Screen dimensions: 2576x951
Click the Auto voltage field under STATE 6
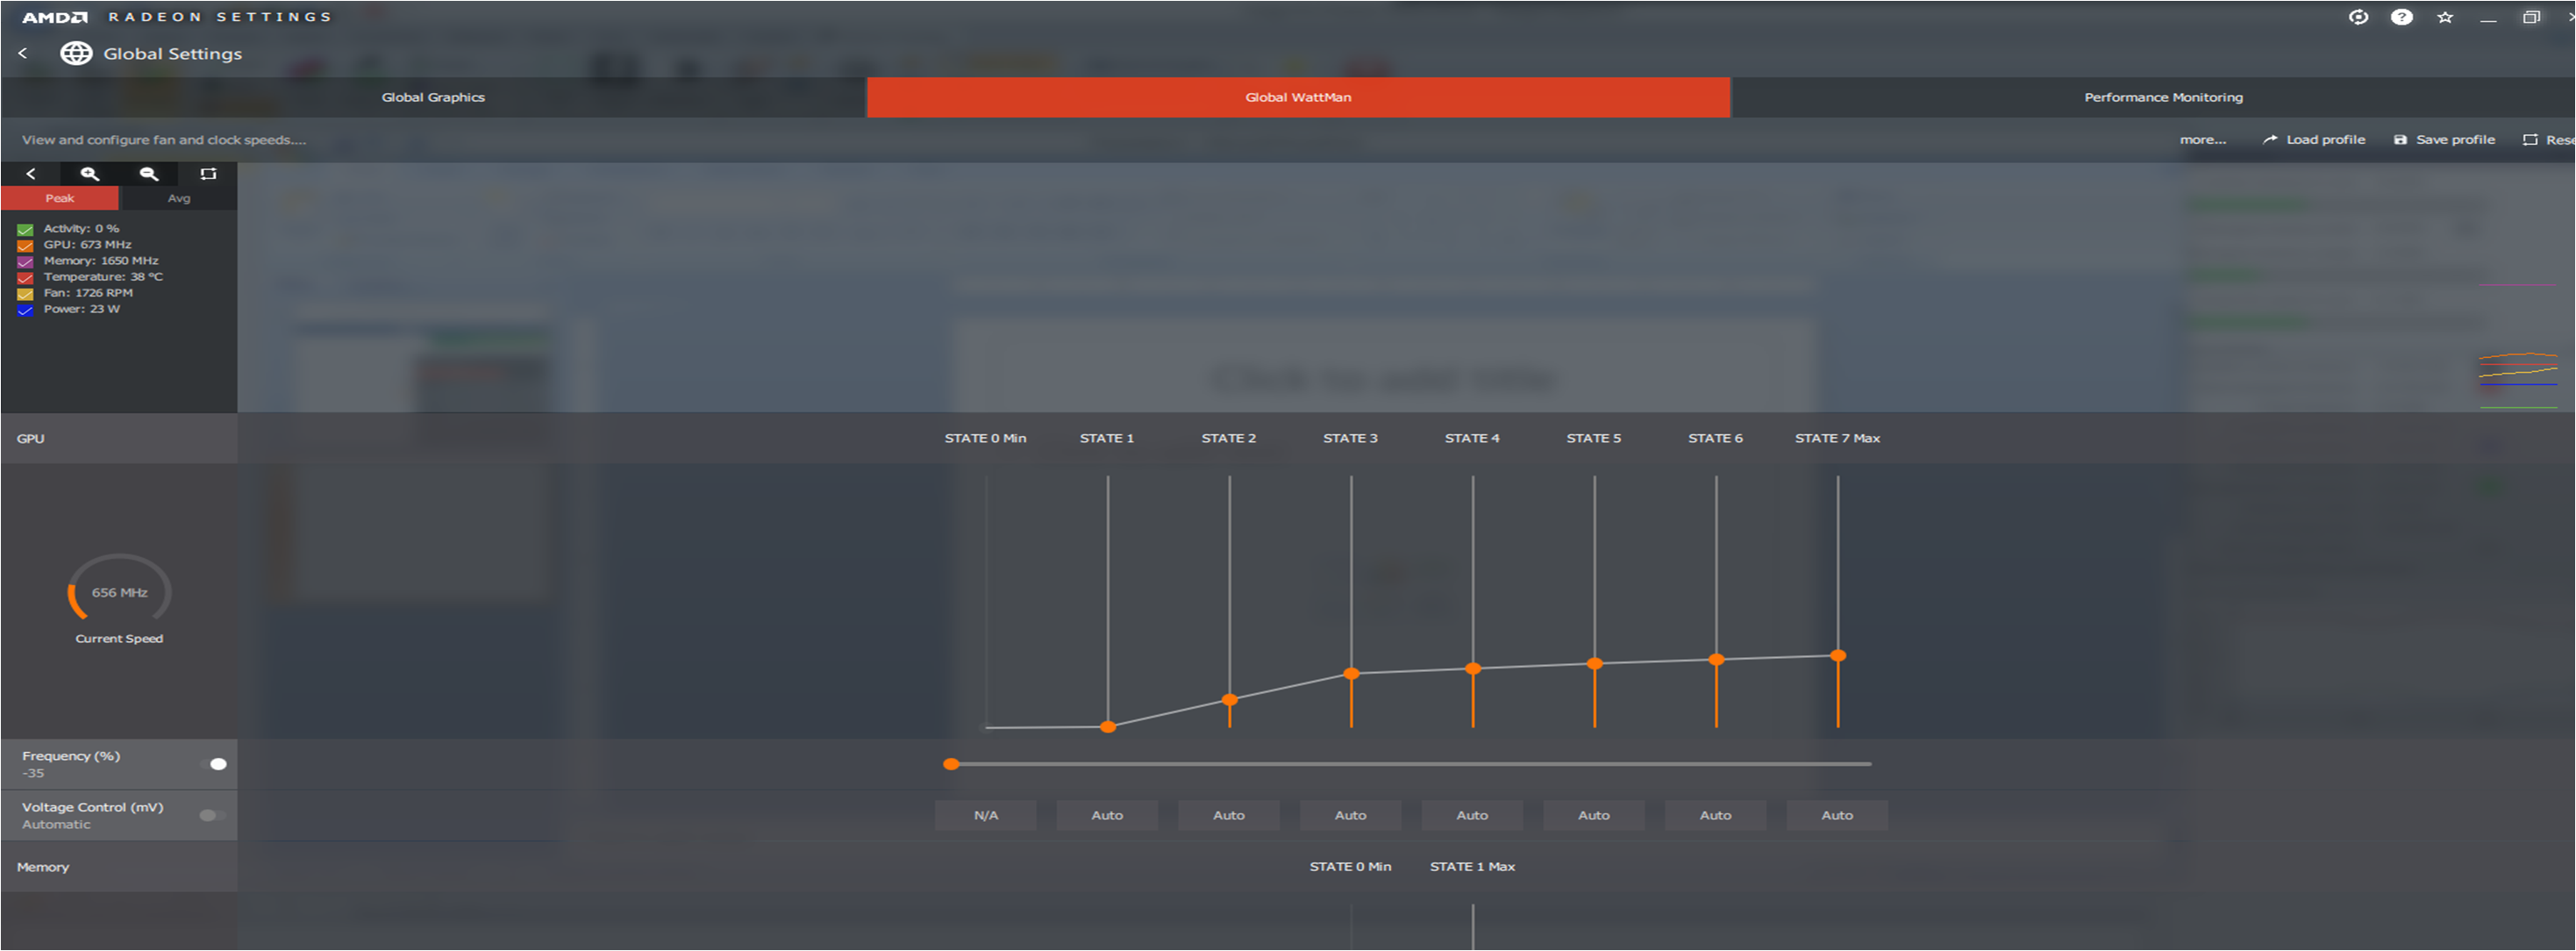[1715, 815]
